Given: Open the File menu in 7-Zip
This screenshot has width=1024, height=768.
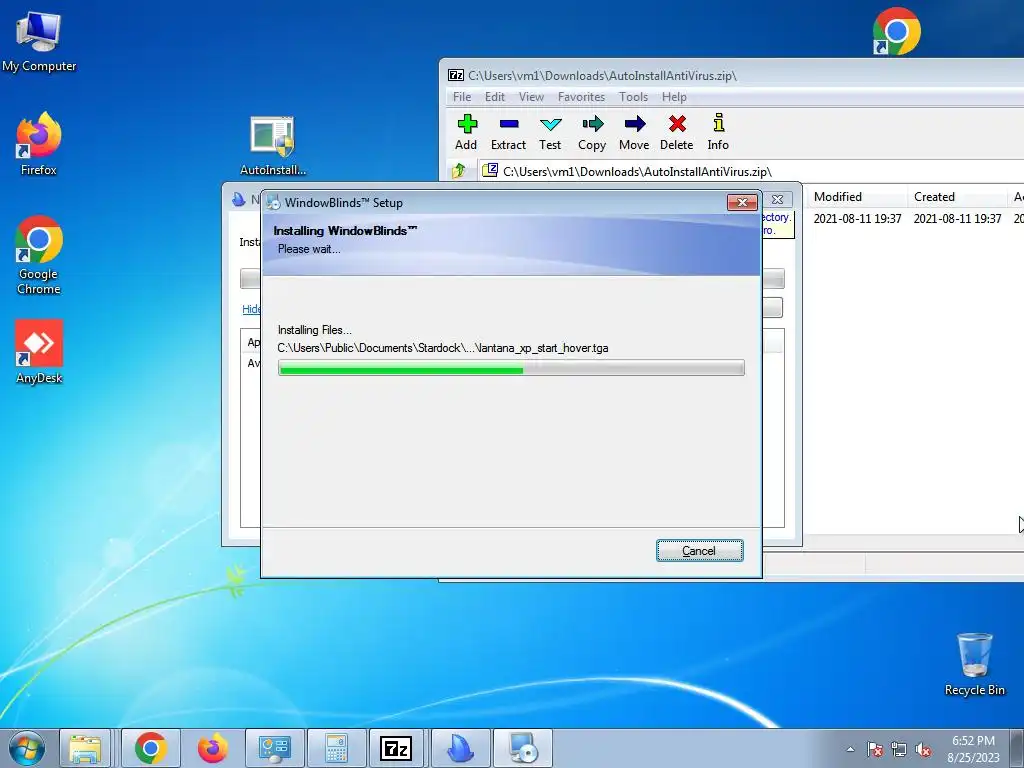Looking at the screenshot, I should coord(462,97).
